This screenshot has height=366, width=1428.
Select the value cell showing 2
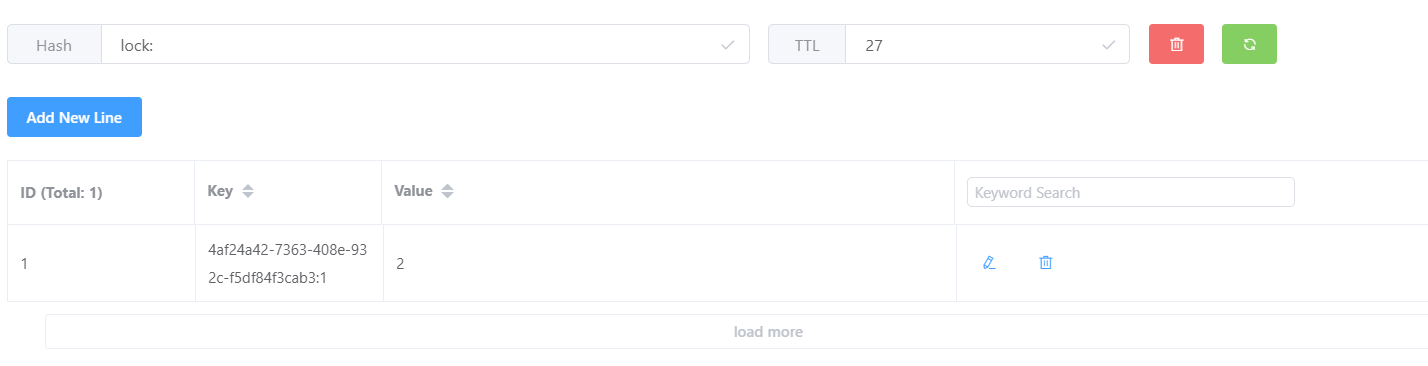click(669, 263)
